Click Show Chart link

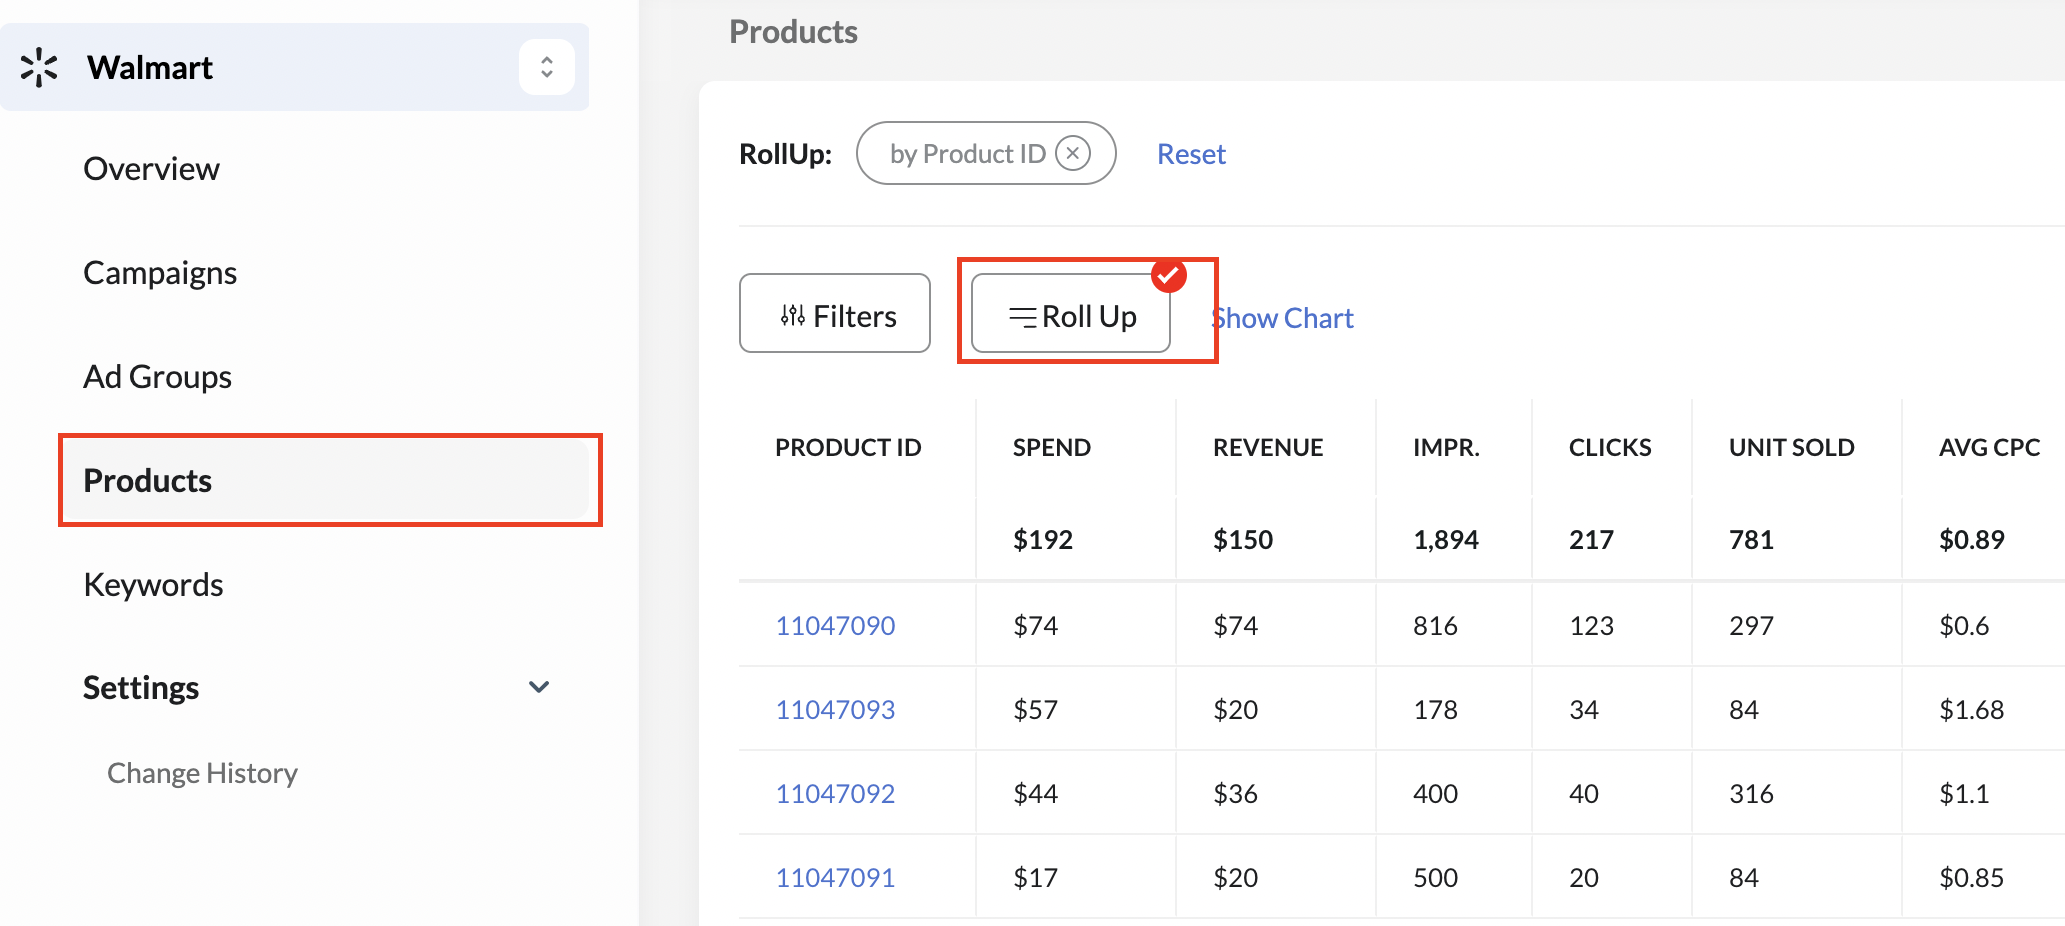coord(1282,318)
